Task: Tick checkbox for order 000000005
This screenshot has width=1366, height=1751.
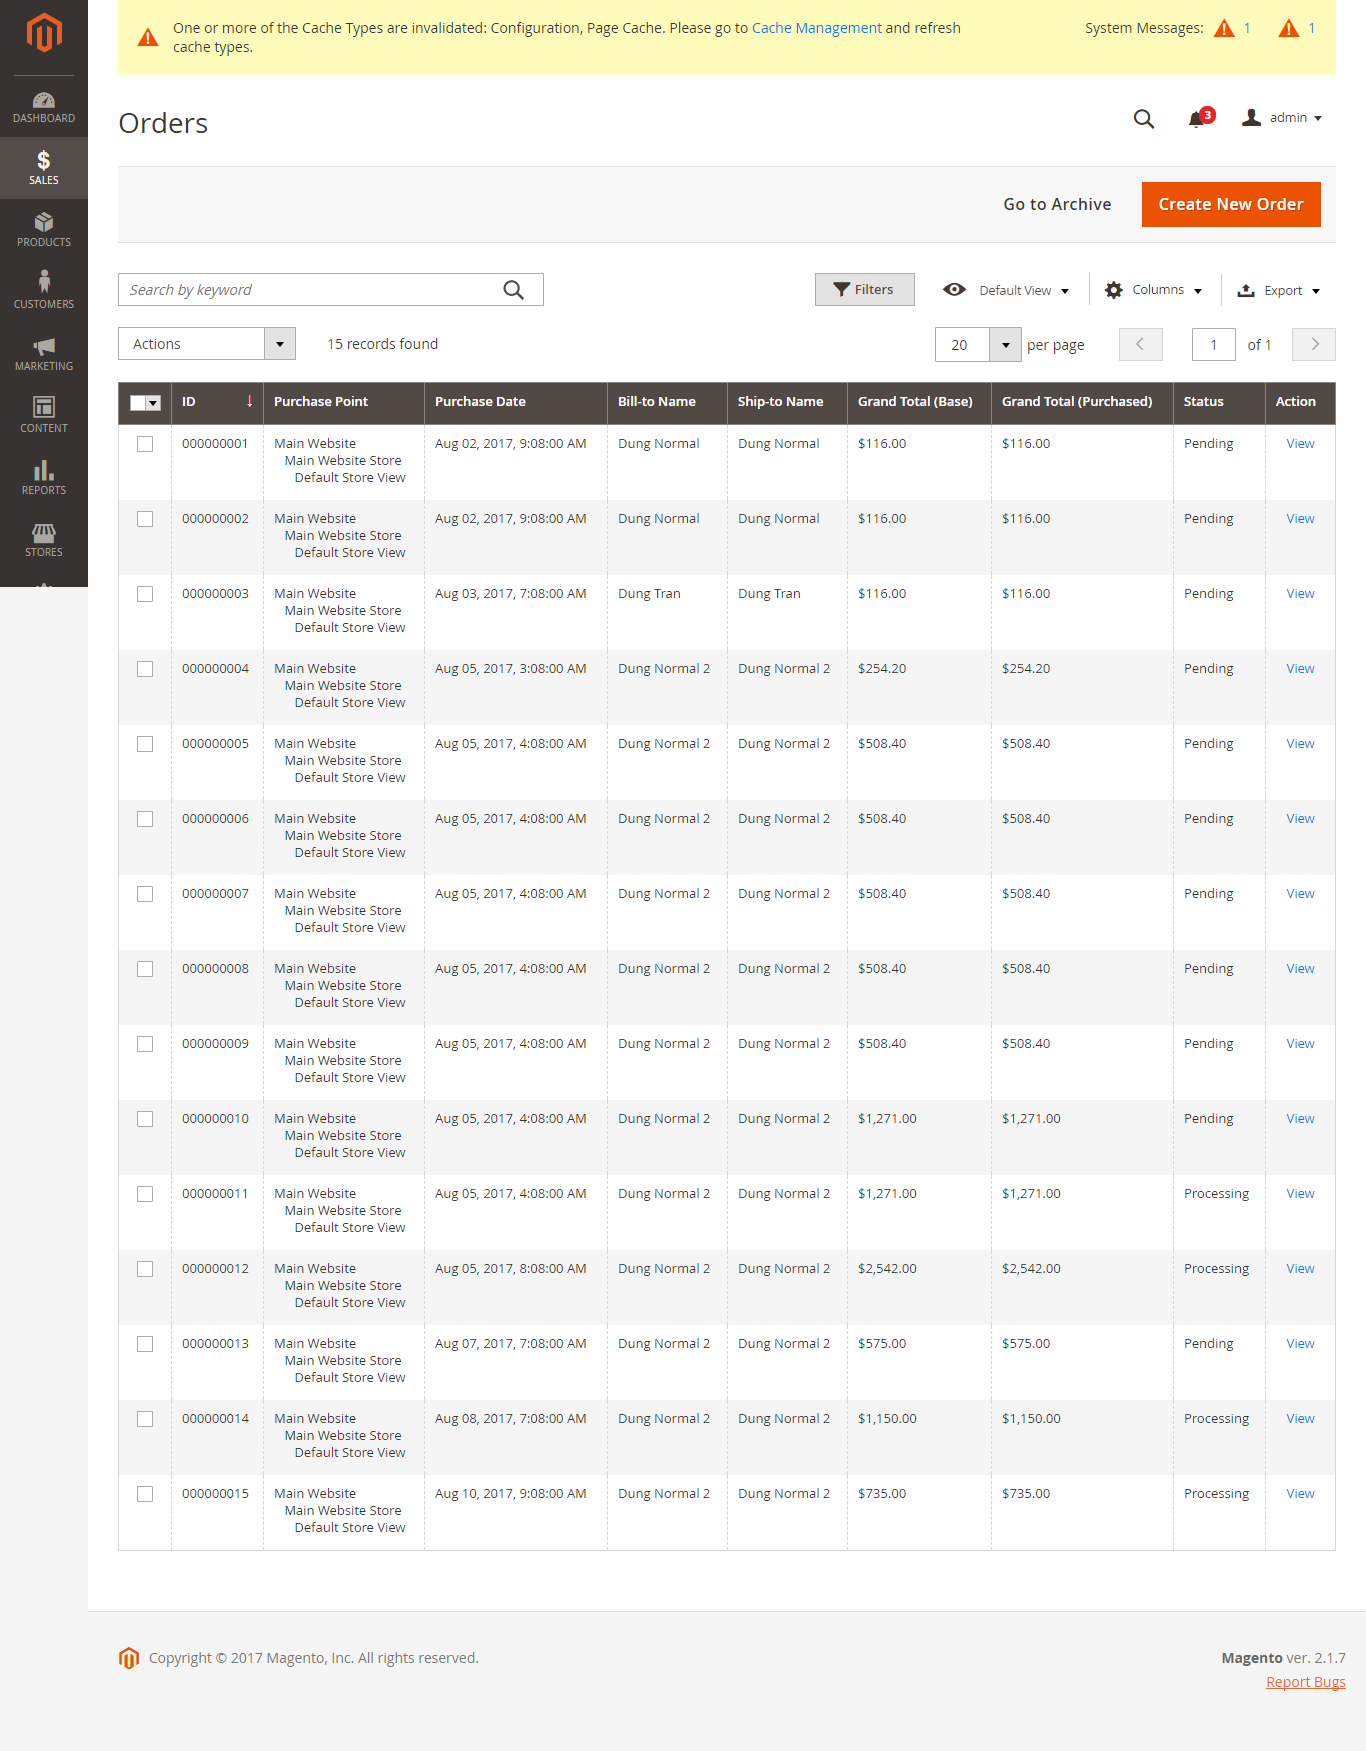Action: coord(145,744)
